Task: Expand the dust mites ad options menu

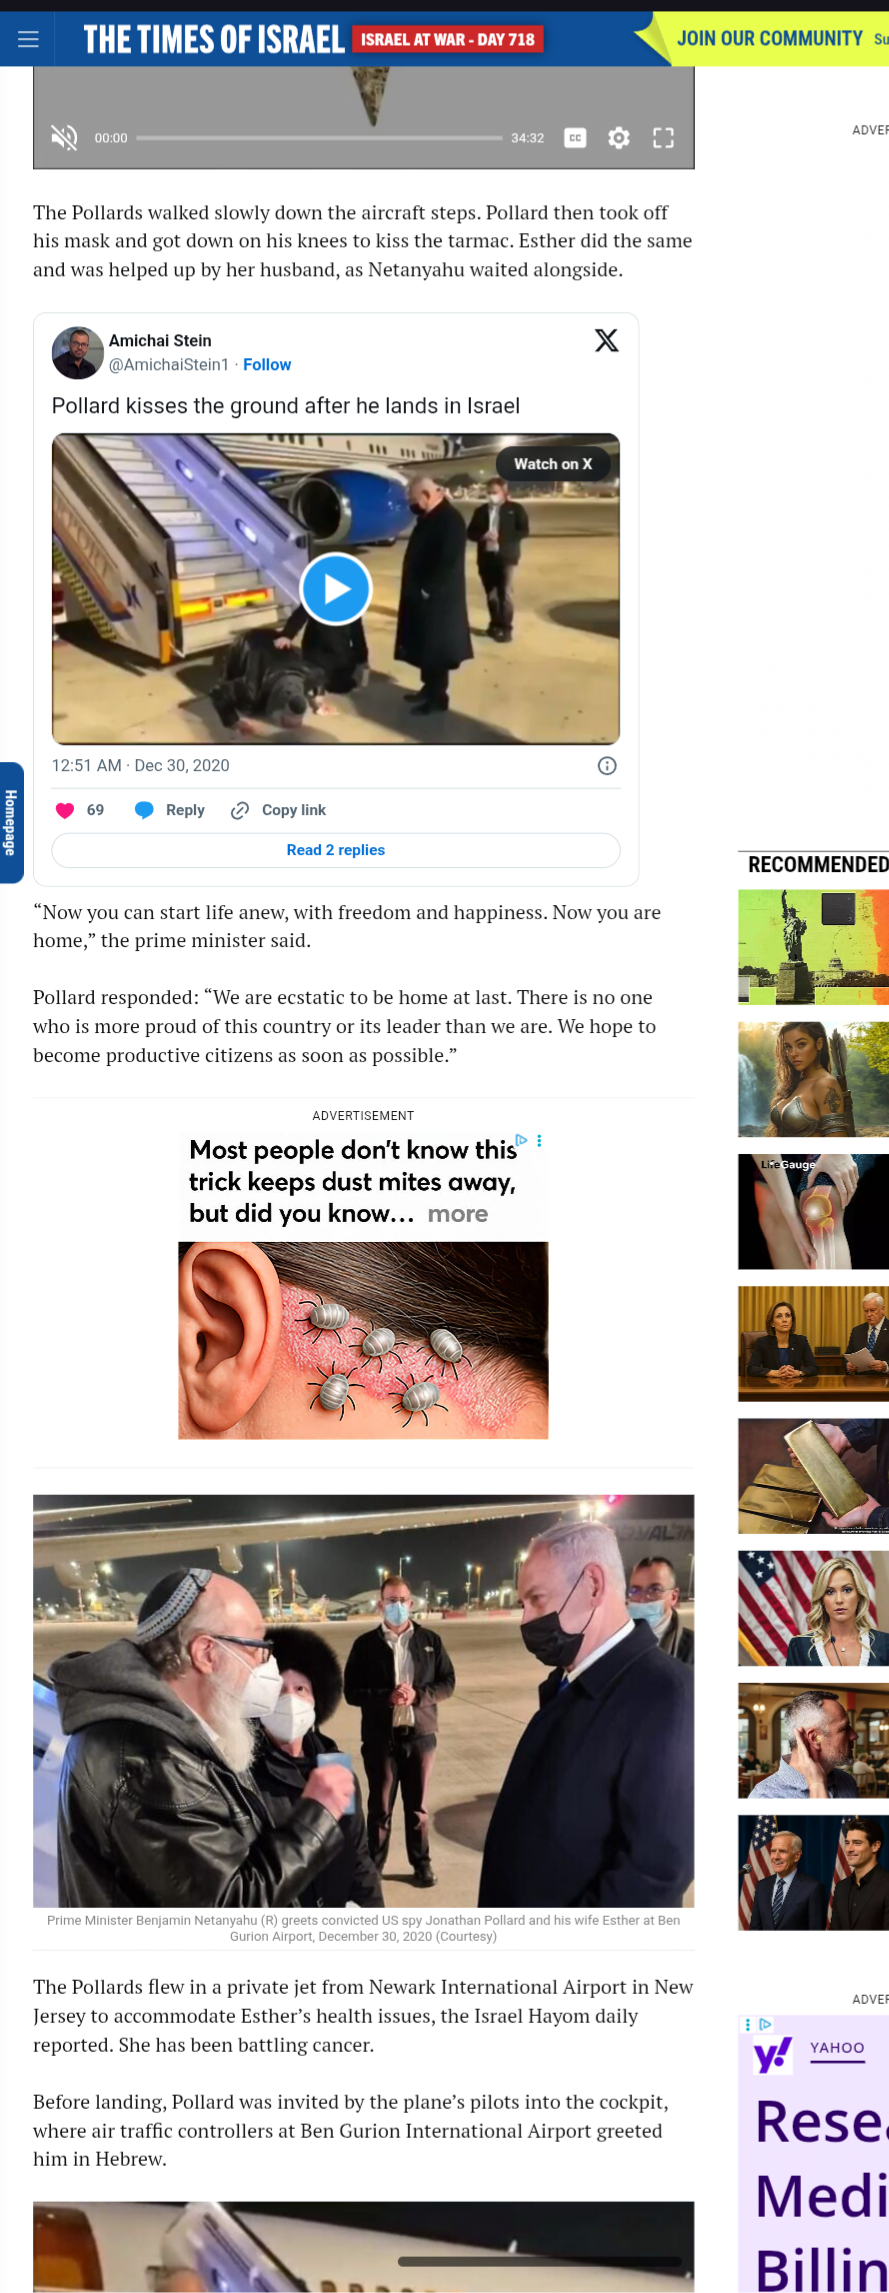Action: [539, 1141]
